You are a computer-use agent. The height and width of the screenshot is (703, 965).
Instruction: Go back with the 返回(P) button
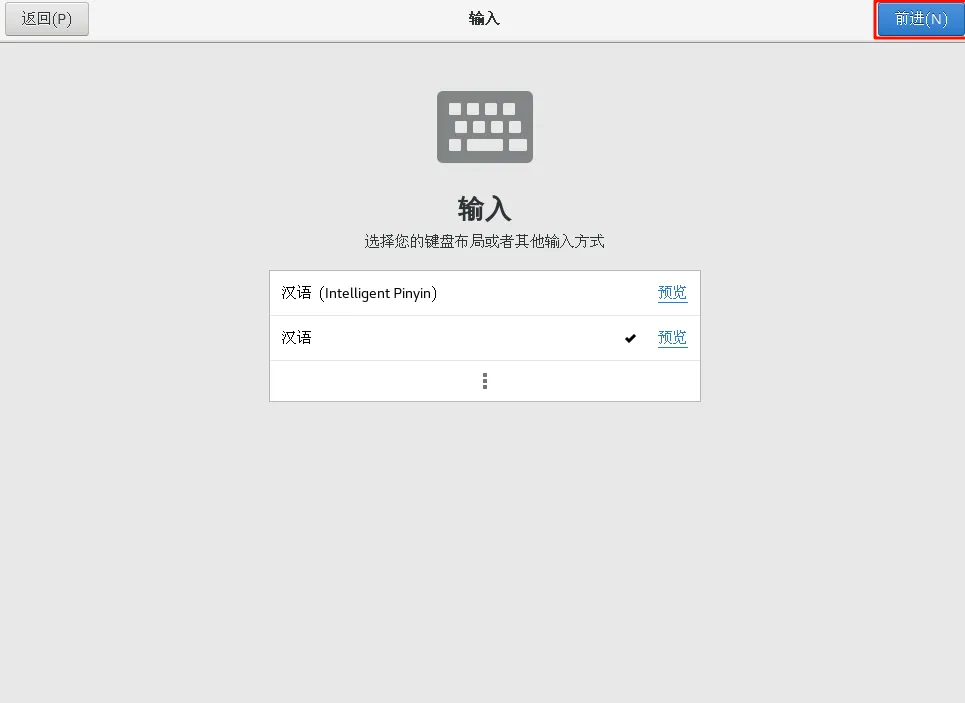pyautogui.click(x=47, y=19)
